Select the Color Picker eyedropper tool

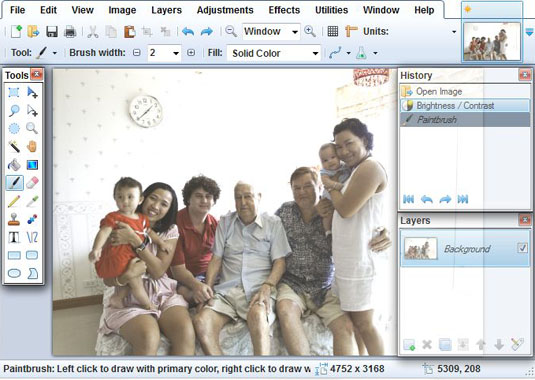tap(32, 201)
